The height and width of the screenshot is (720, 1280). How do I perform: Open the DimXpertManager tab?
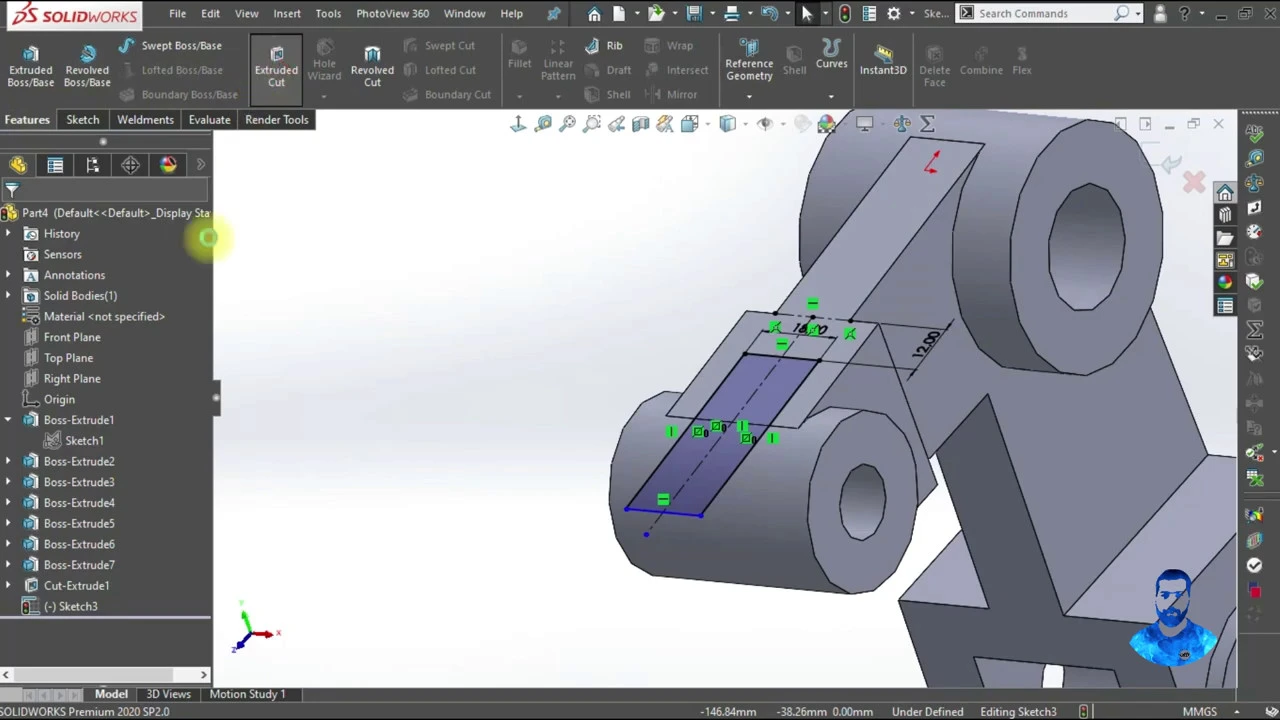click(131, 165)
